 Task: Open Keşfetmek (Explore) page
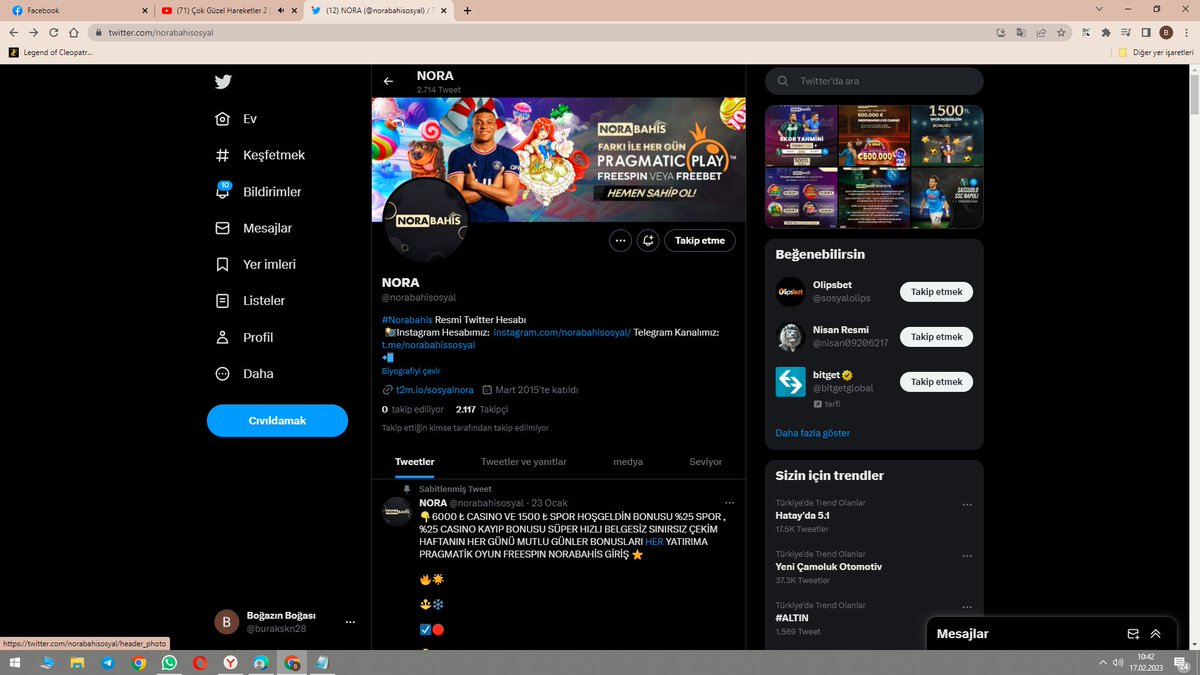[x=260, y=155]
